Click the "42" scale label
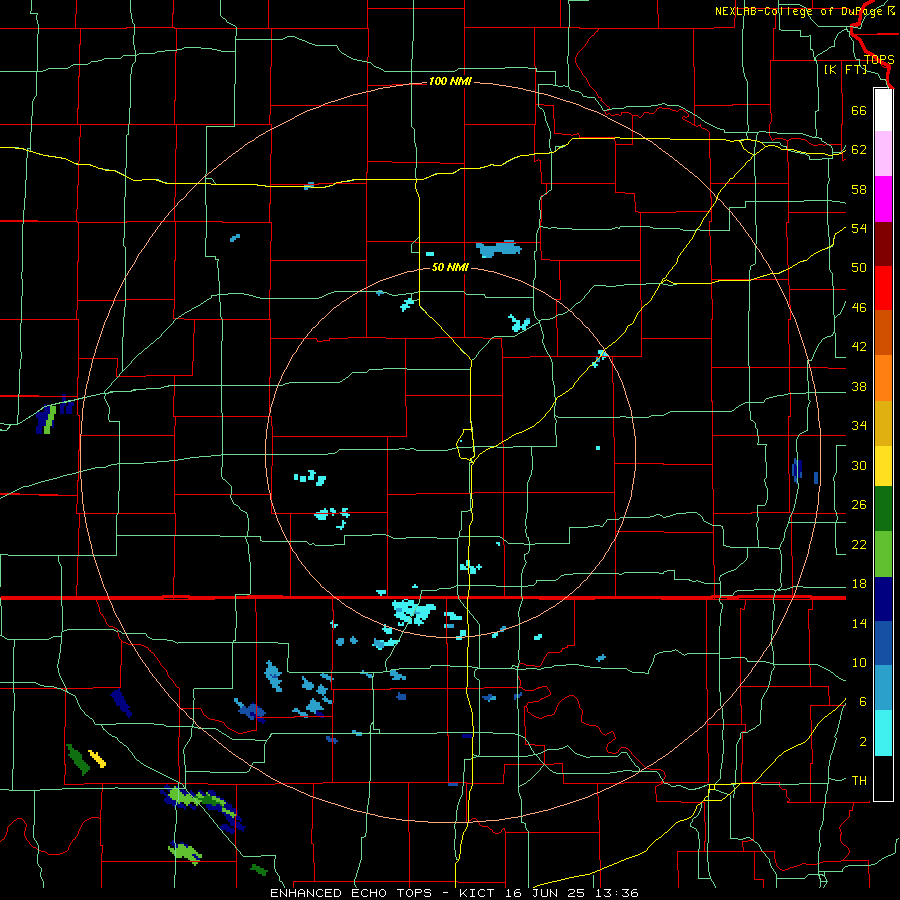900x900 pixels. [859, 347]
